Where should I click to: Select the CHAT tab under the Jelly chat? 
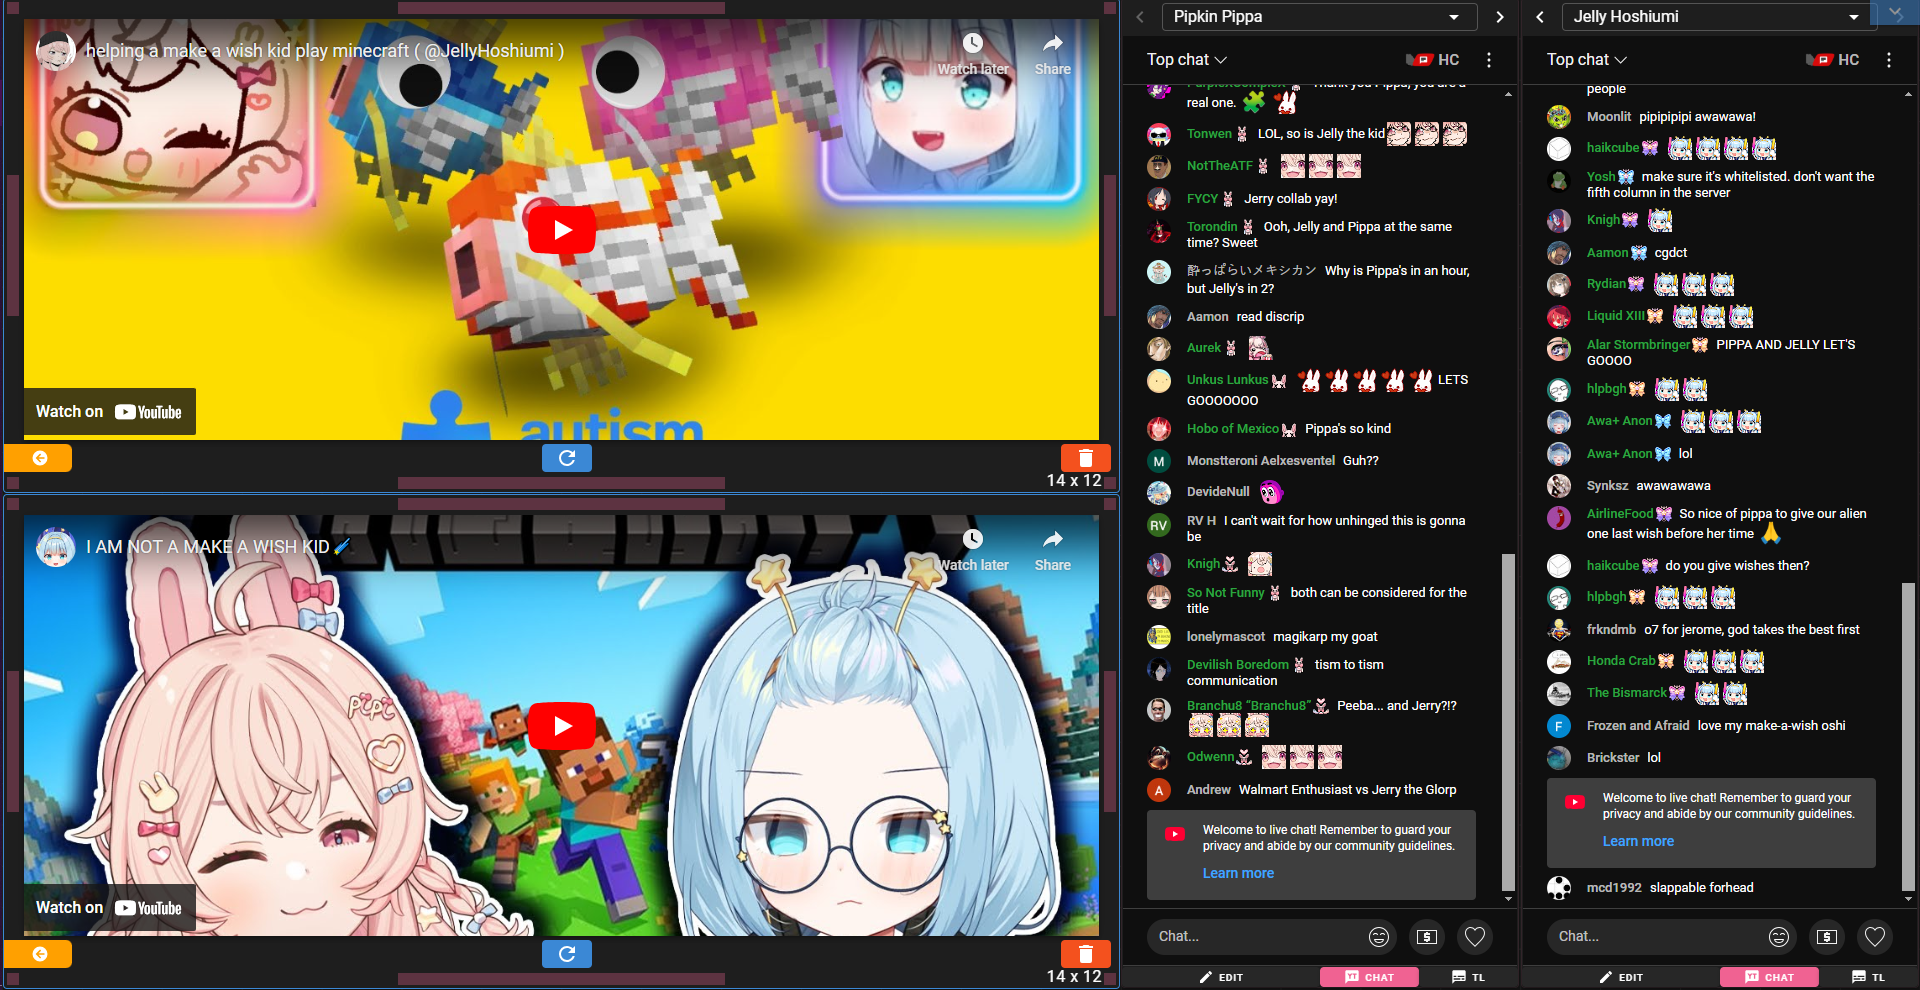[1769, 977]
